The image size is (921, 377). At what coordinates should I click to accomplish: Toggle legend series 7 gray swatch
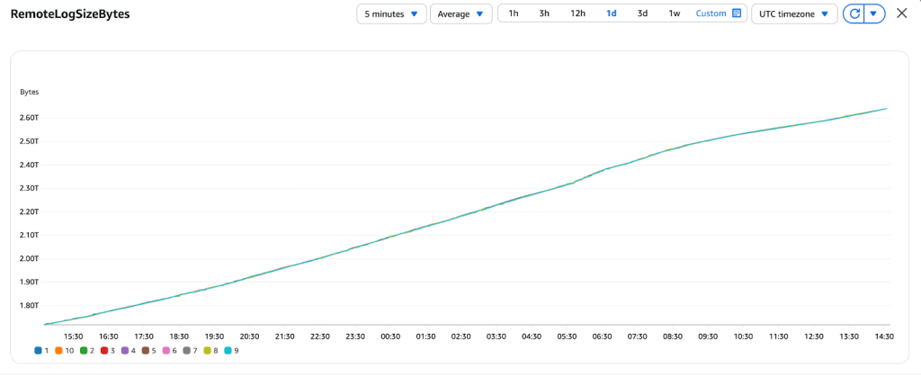coord(186,351)
